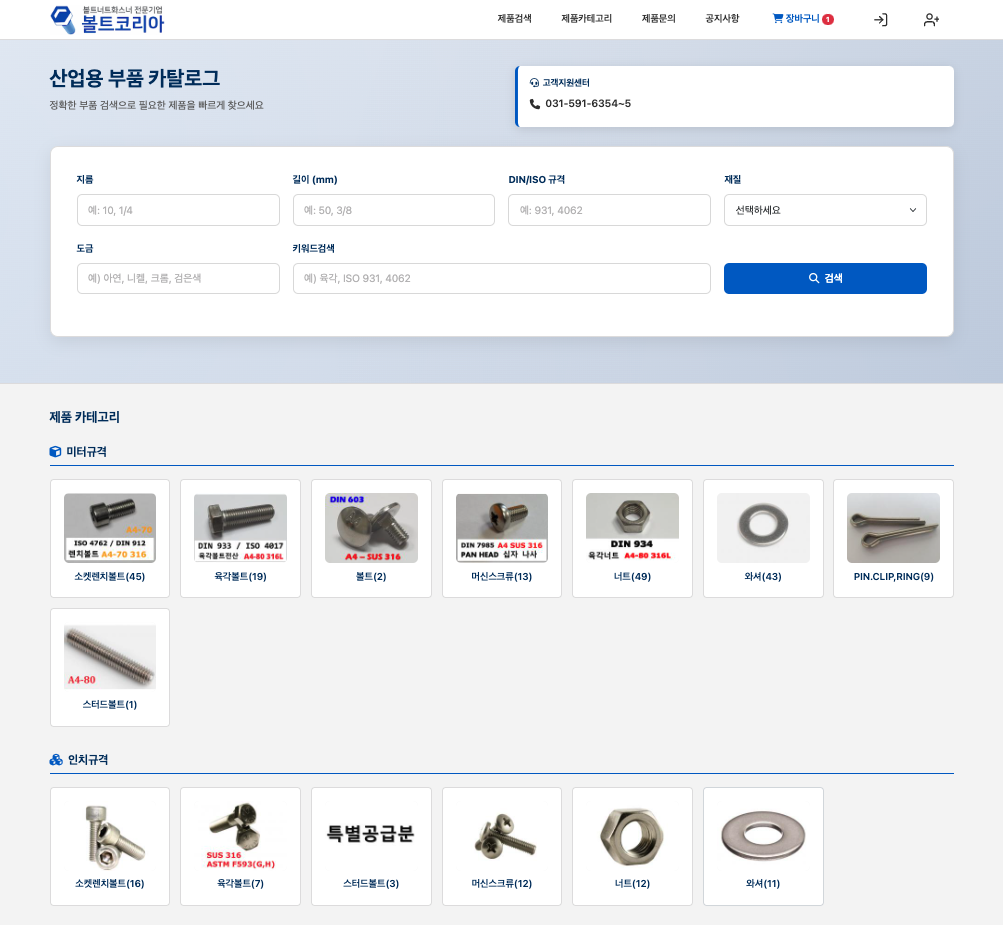
Task: Click the 지름 input field
Action: pyautogui.click(x=178, y=210)
